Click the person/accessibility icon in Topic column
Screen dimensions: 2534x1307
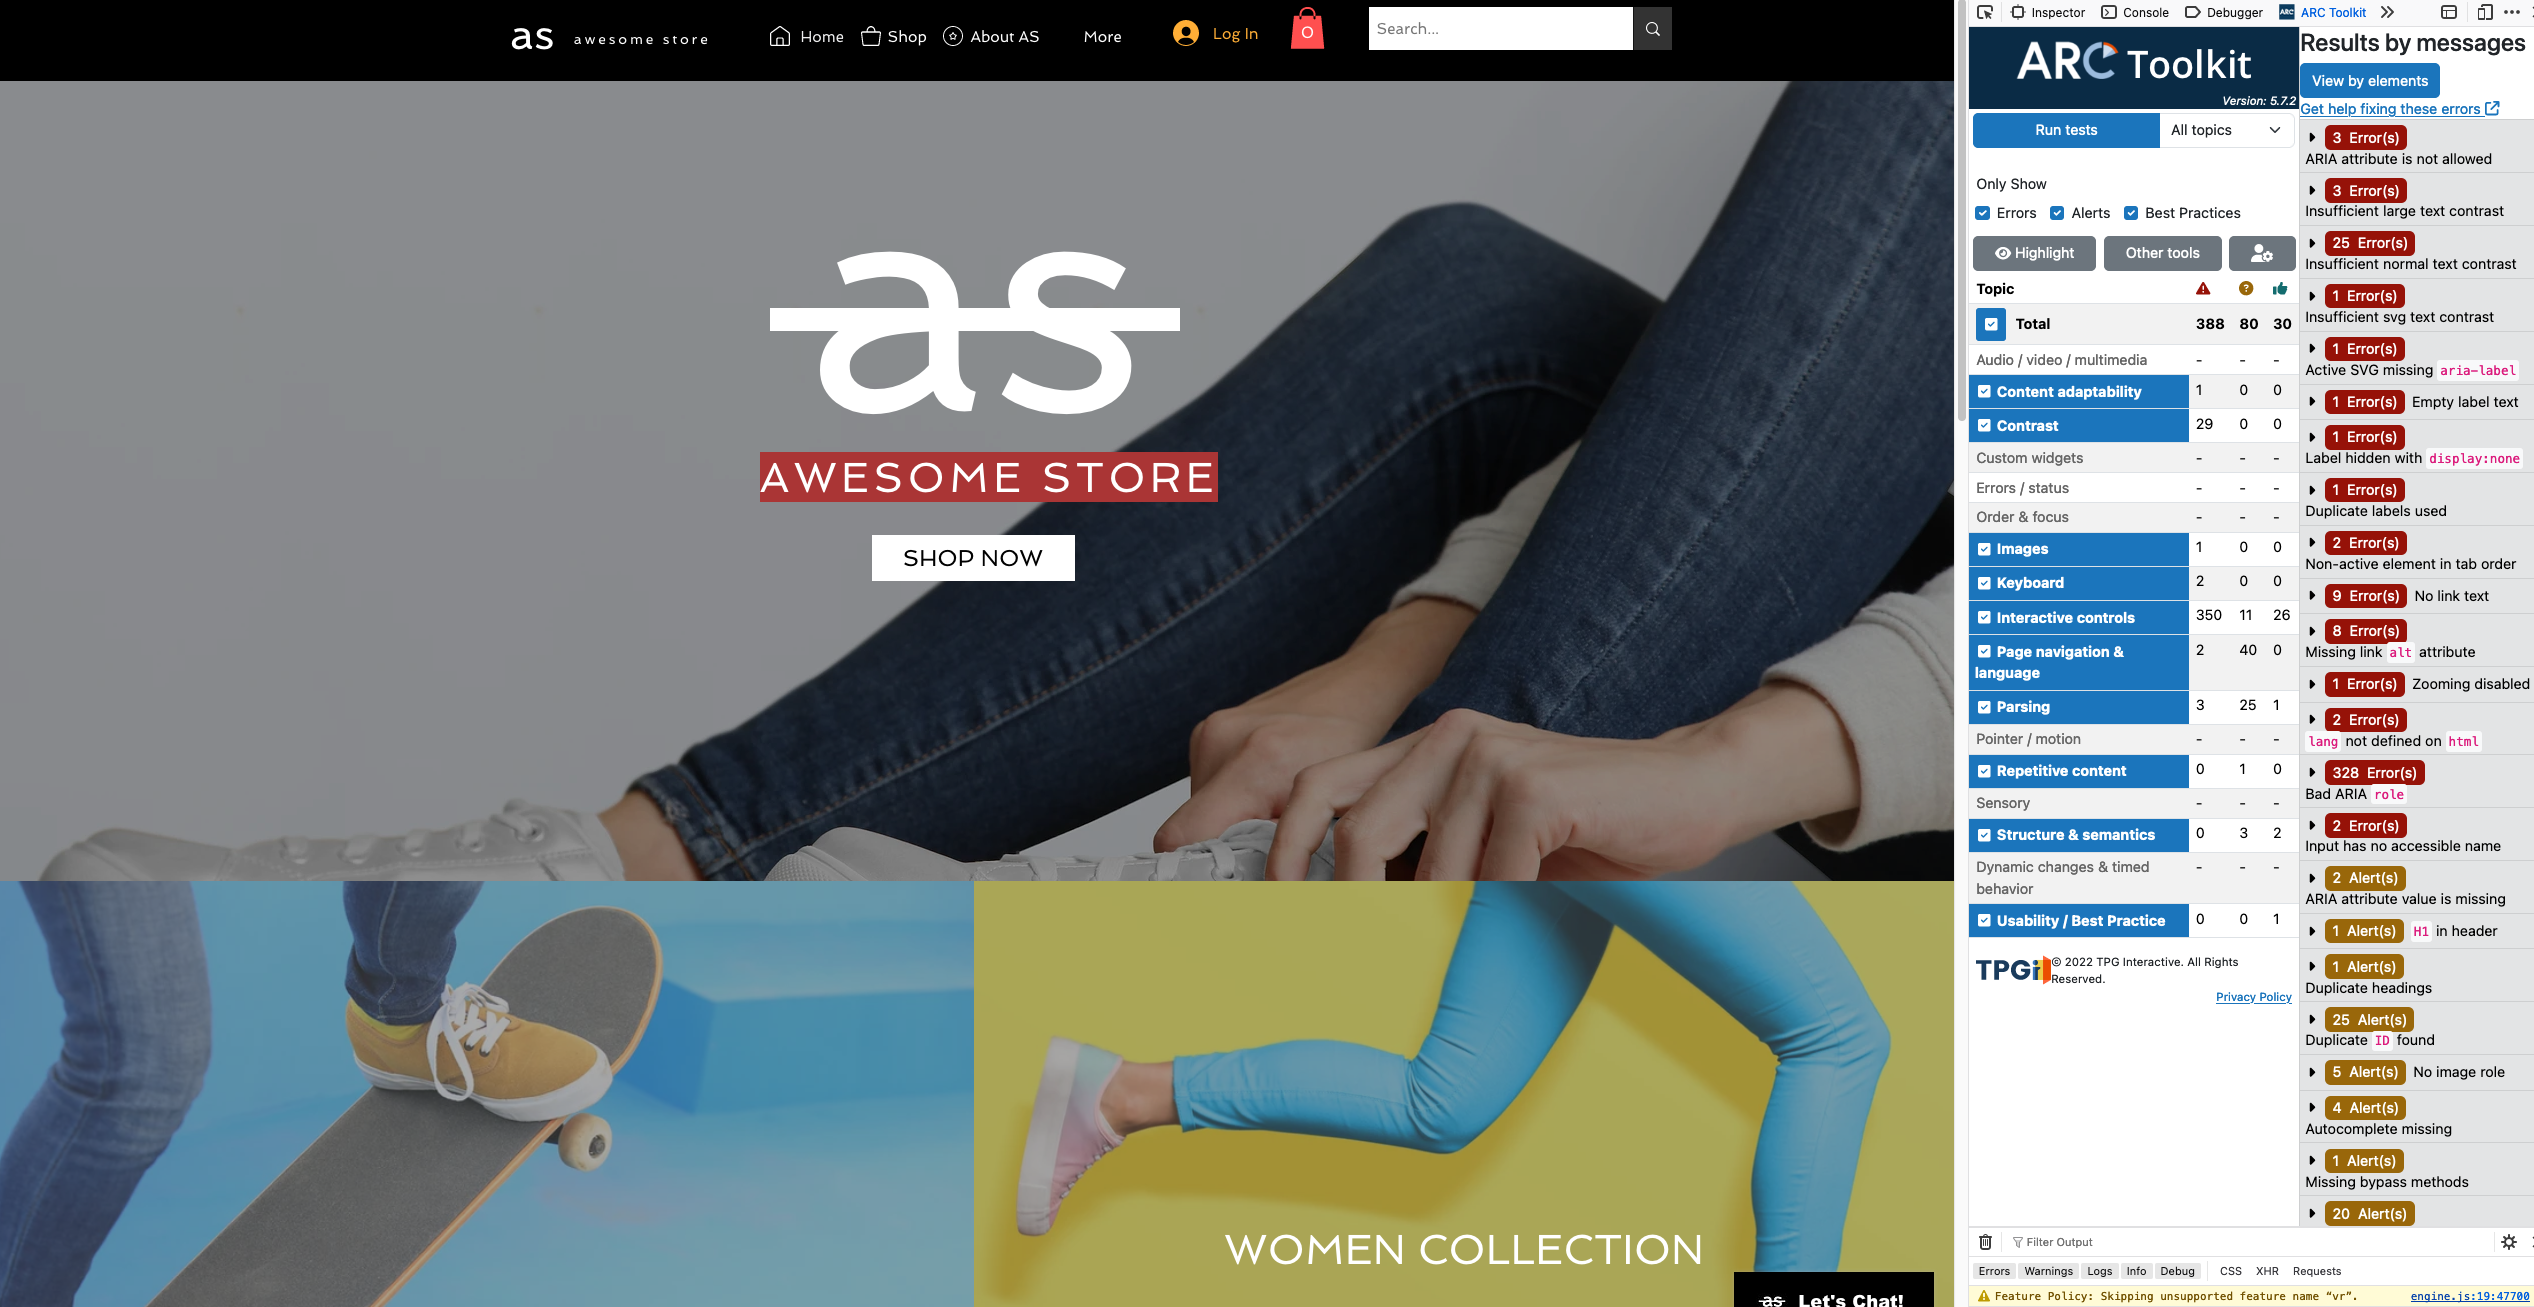(x=2261, y=252)
